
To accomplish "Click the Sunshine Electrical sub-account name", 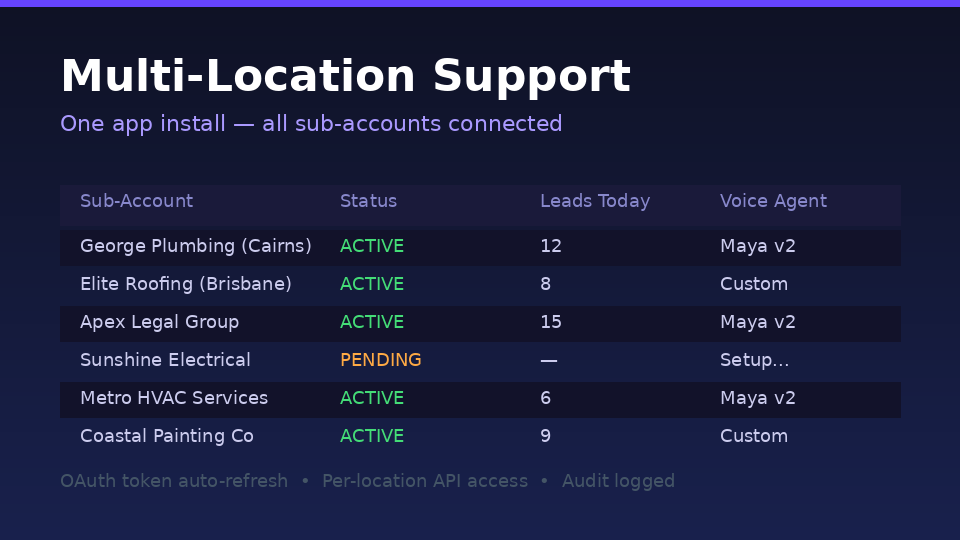I will tap(165, 360).
